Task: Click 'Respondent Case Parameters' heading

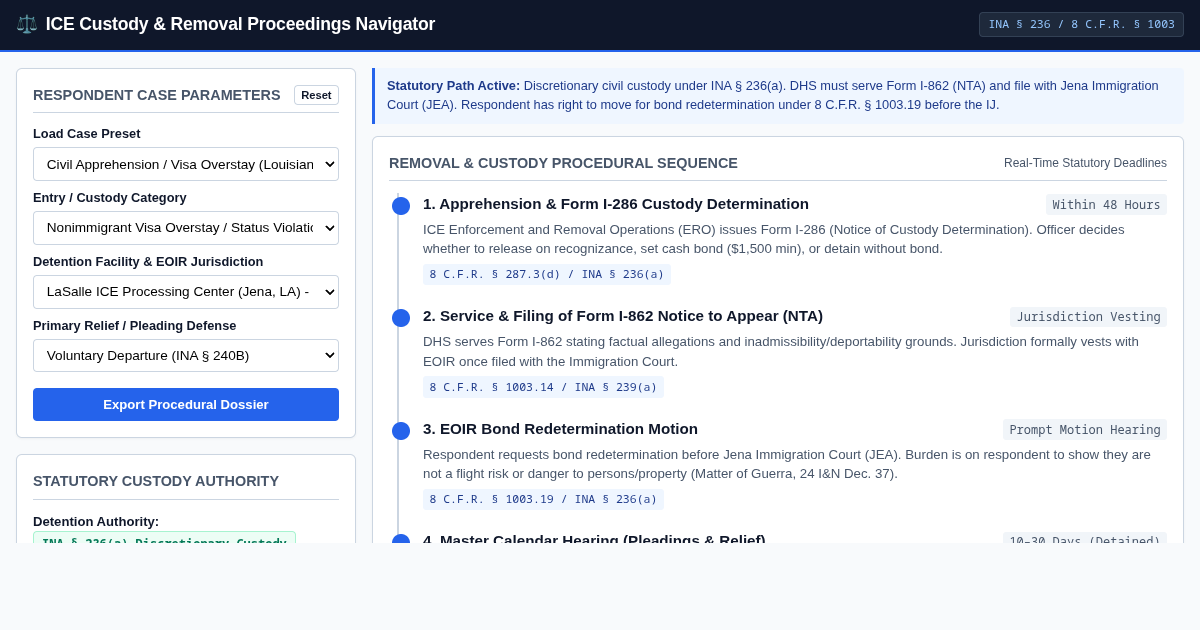Action: click(157, 95)
